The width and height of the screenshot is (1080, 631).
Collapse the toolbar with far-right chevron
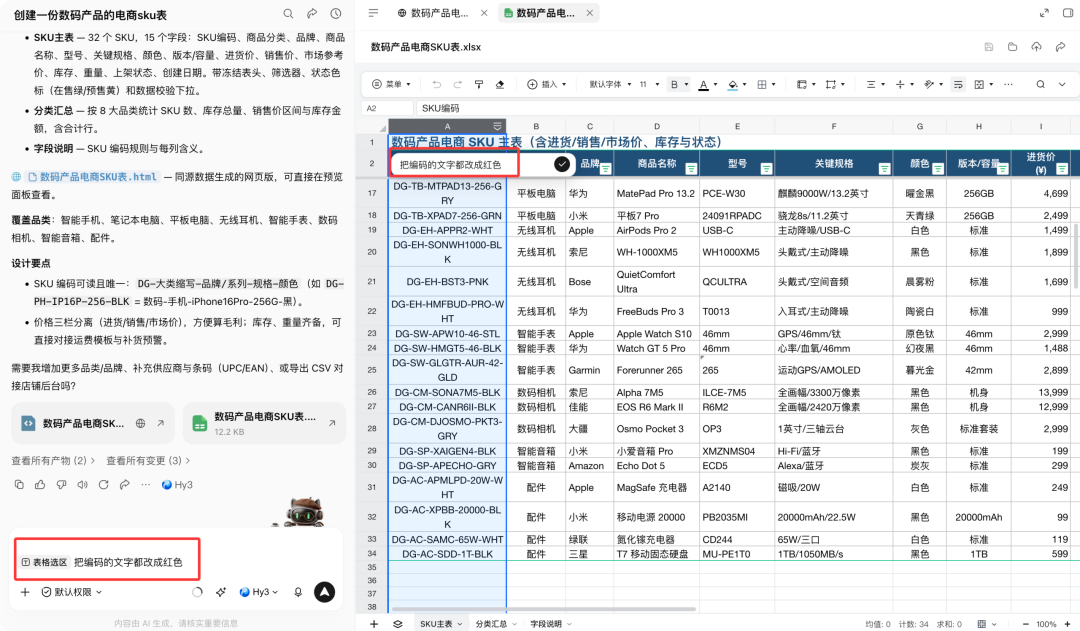click(1062, 84)
